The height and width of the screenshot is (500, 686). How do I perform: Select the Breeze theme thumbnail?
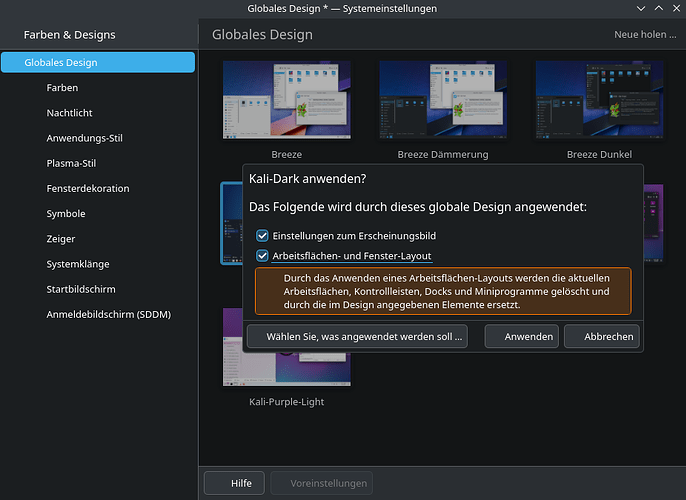287,100
